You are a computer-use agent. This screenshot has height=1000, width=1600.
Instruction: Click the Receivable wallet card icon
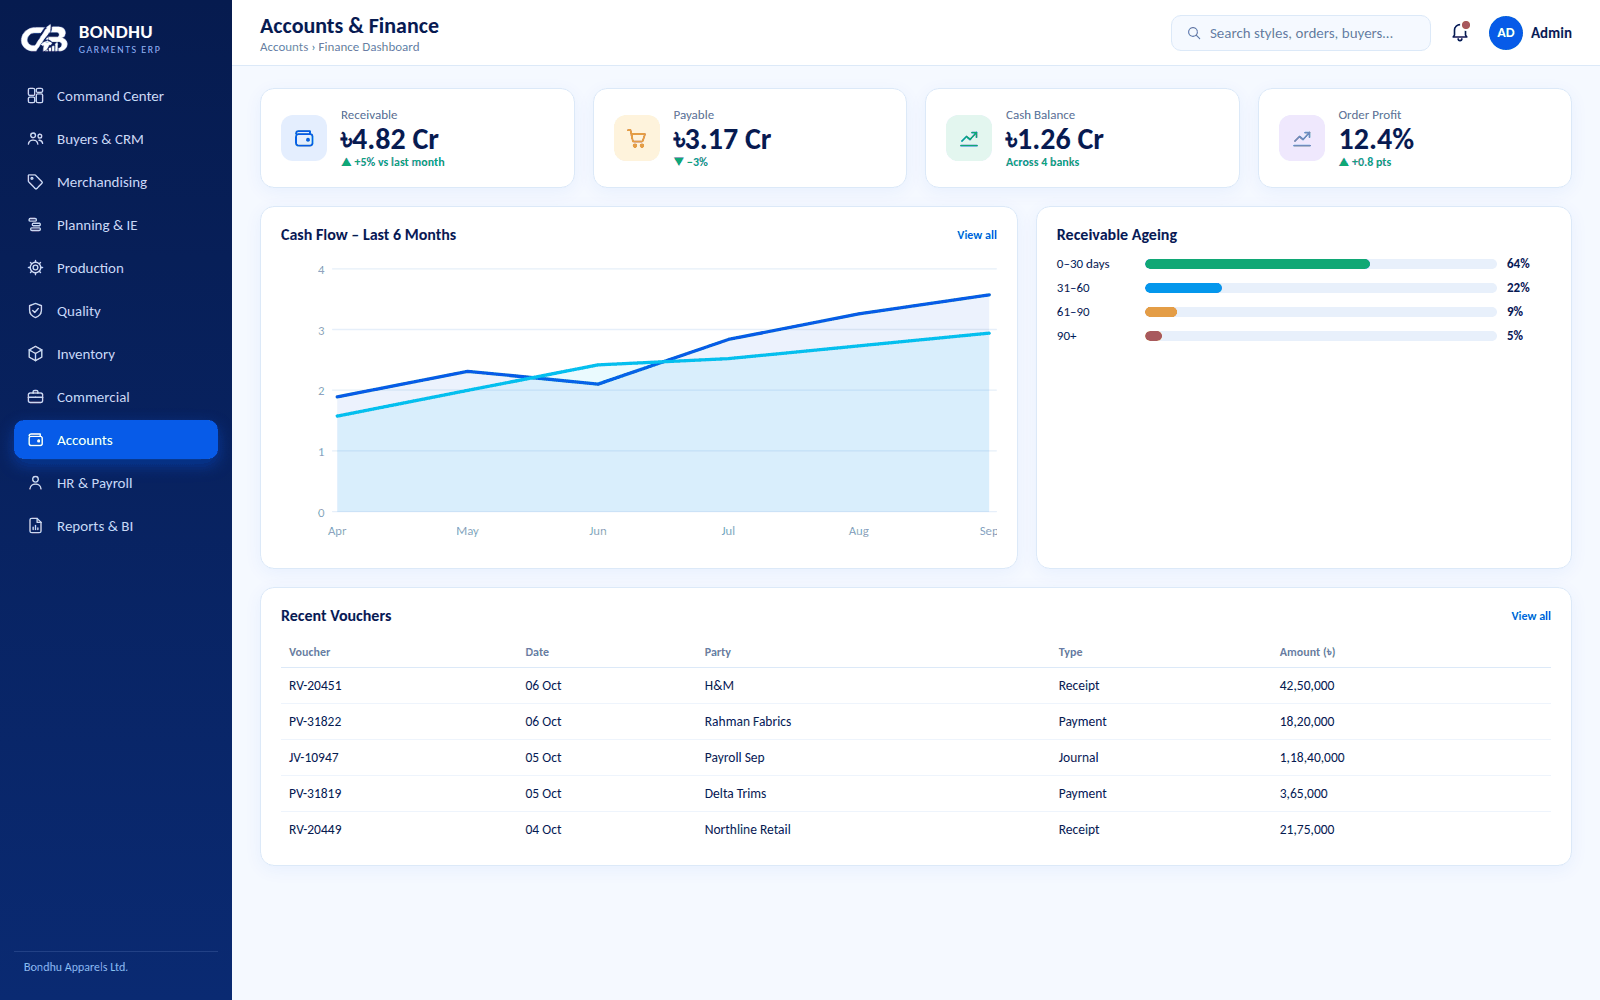click(304, 138)
